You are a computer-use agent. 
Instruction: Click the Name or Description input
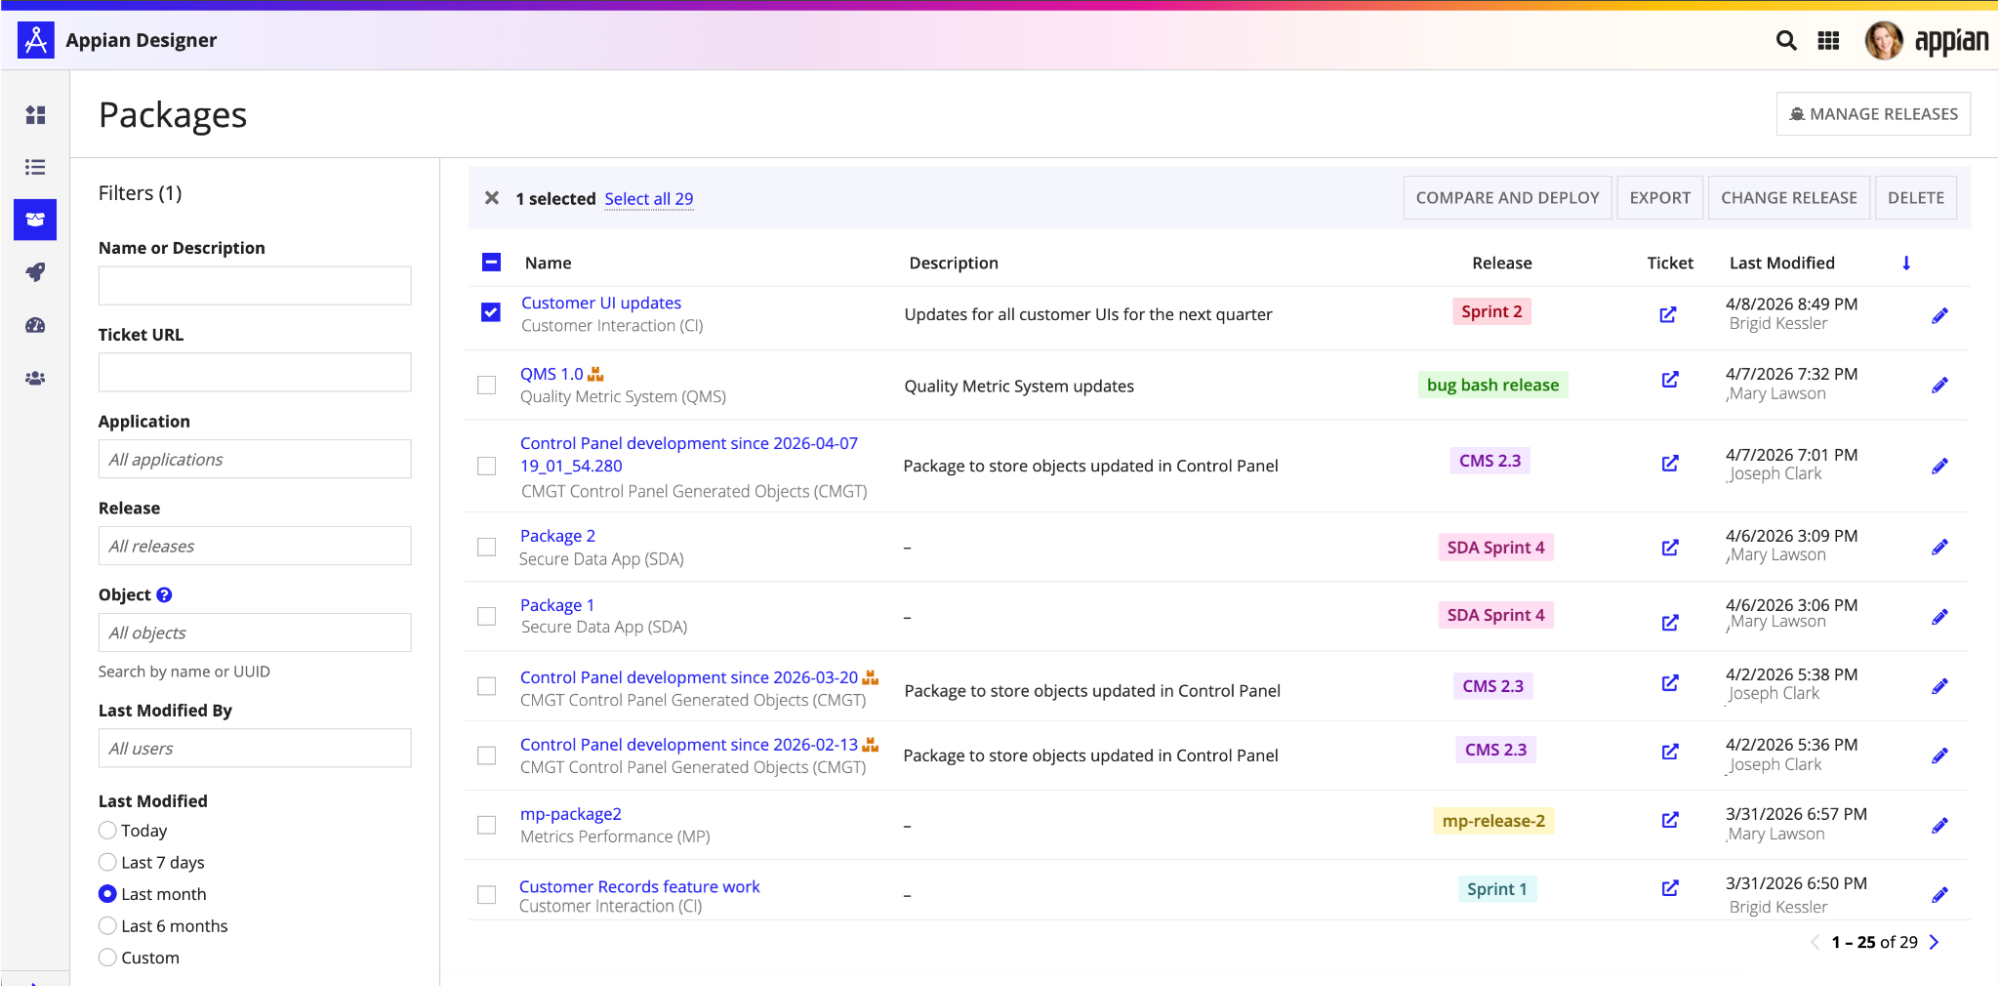pyautogui.click(x=255, y=285)
